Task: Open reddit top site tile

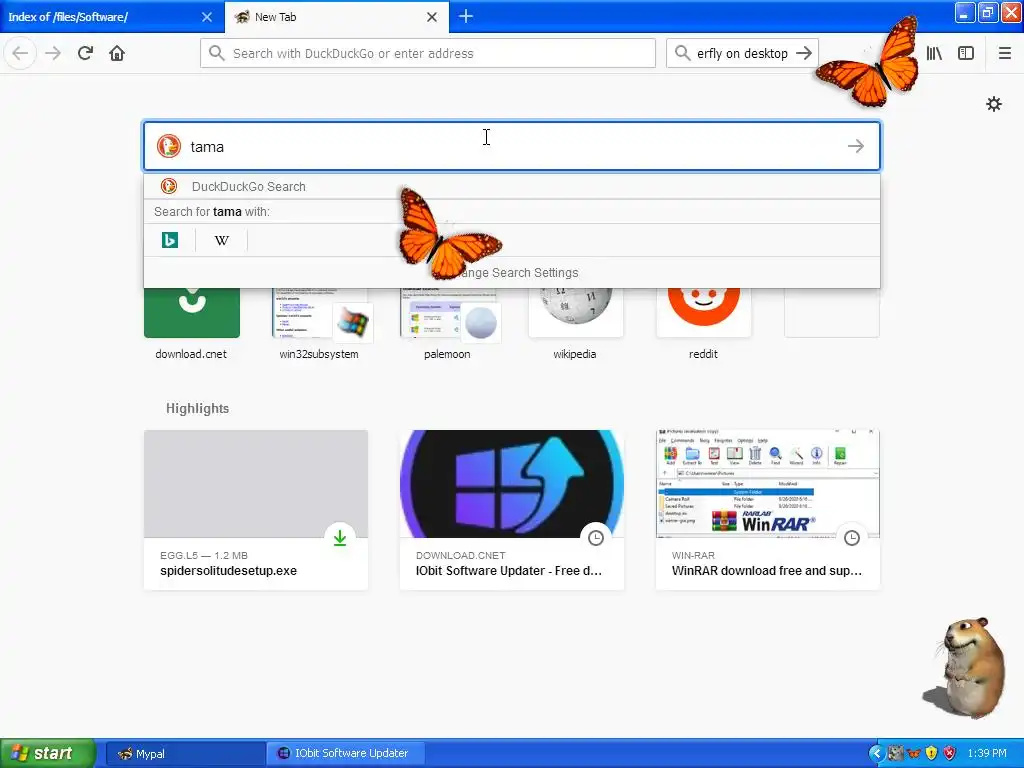Action: coord(703,323)
